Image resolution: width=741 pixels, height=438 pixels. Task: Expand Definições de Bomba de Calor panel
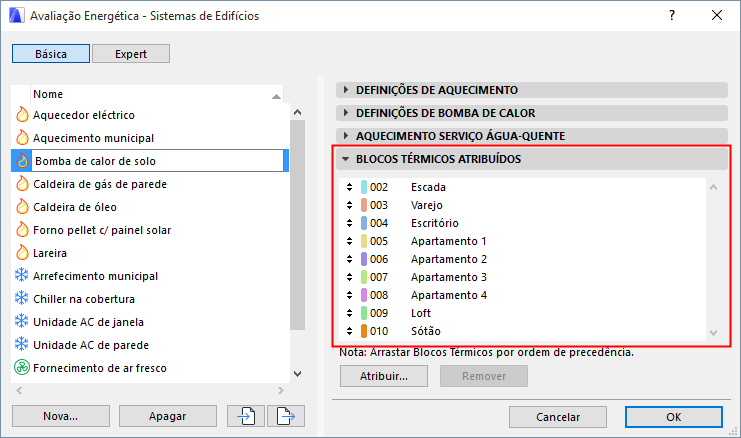[x=346, y=113]
